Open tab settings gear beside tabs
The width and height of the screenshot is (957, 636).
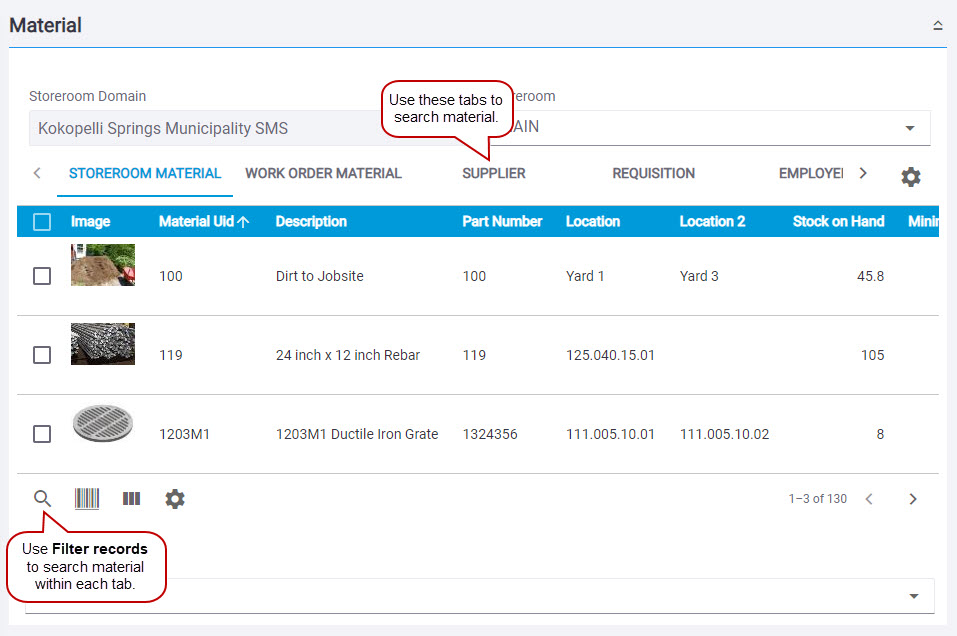pyautogui.click(x=910, y=176)
